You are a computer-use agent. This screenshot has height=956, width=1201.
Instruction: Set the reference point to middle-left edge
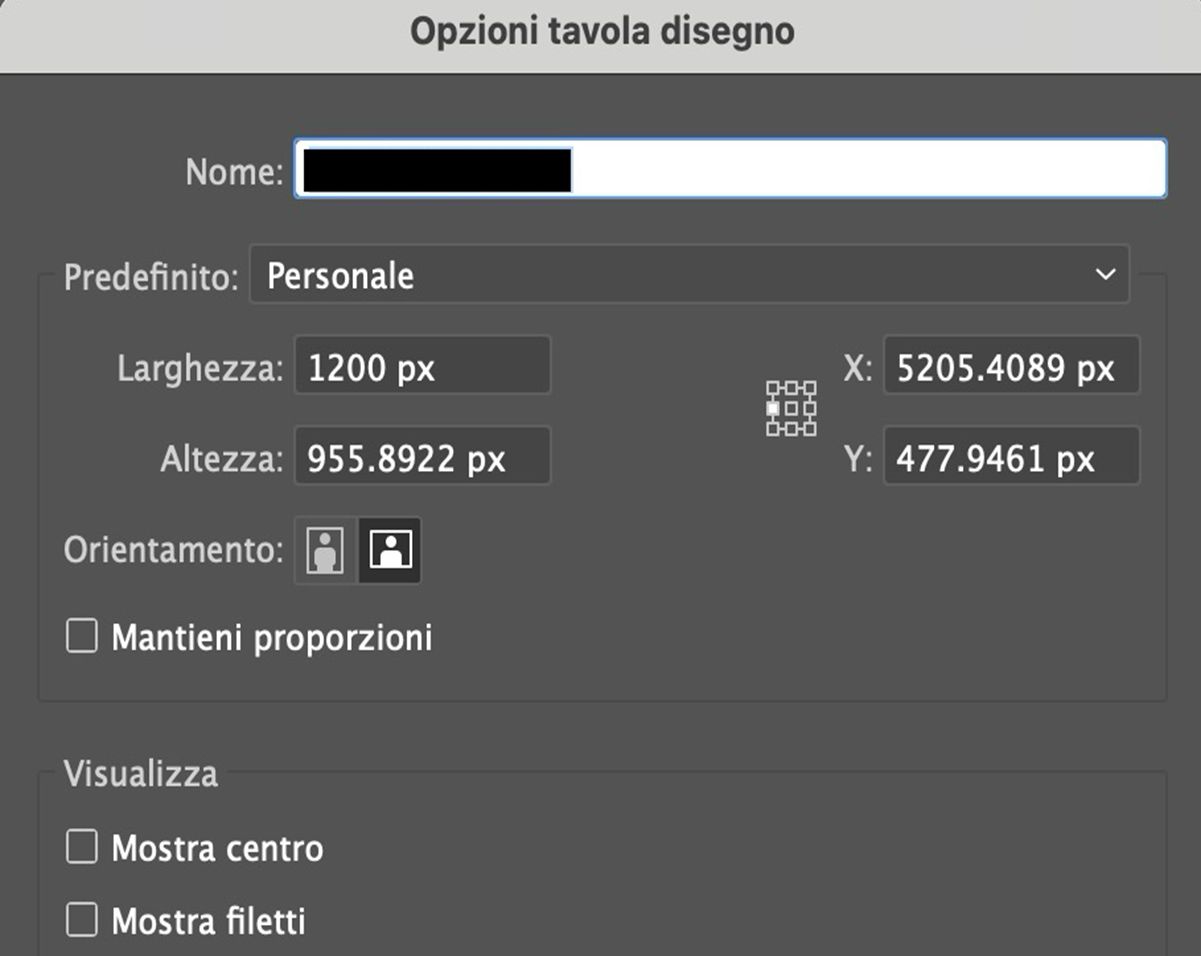(773, 408)
